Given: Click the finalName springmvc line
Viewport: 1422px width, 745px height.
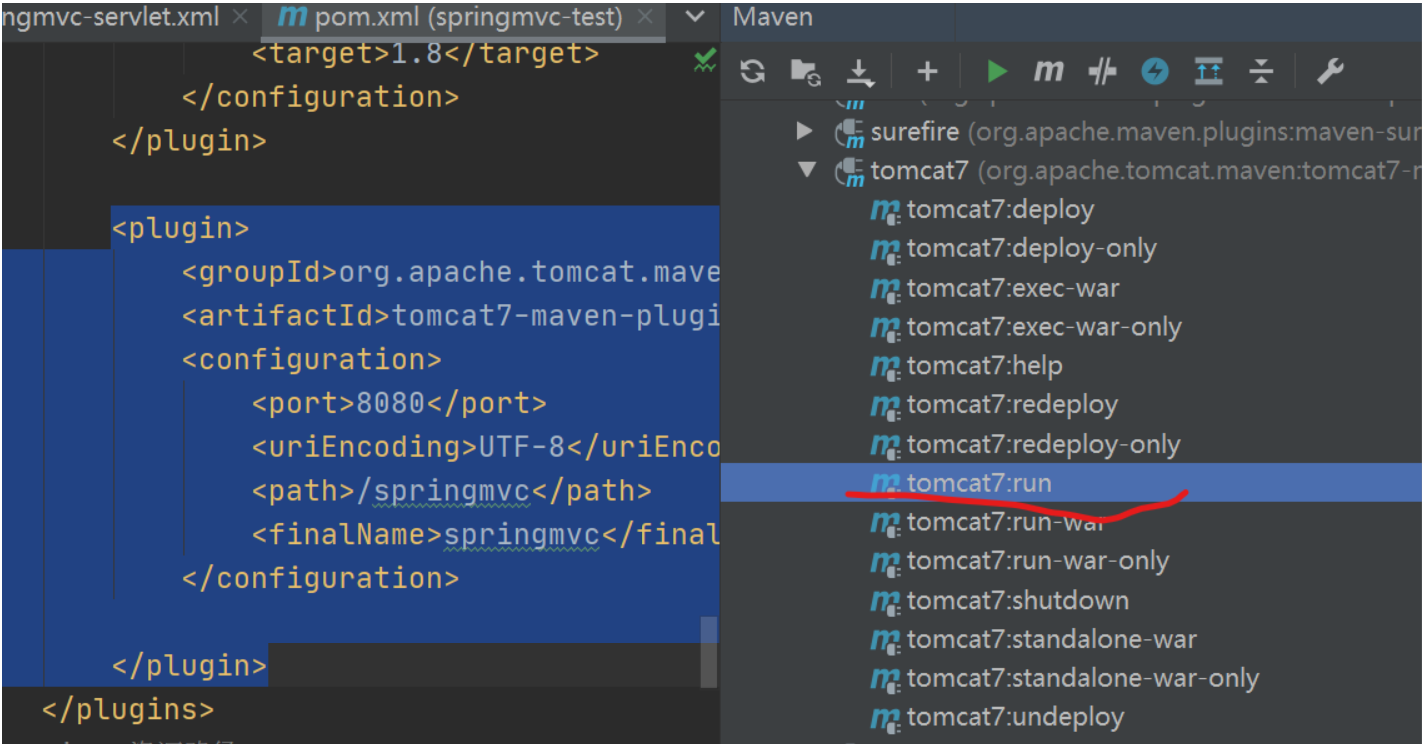Looking at the screenshot, I should pos(485,535).
